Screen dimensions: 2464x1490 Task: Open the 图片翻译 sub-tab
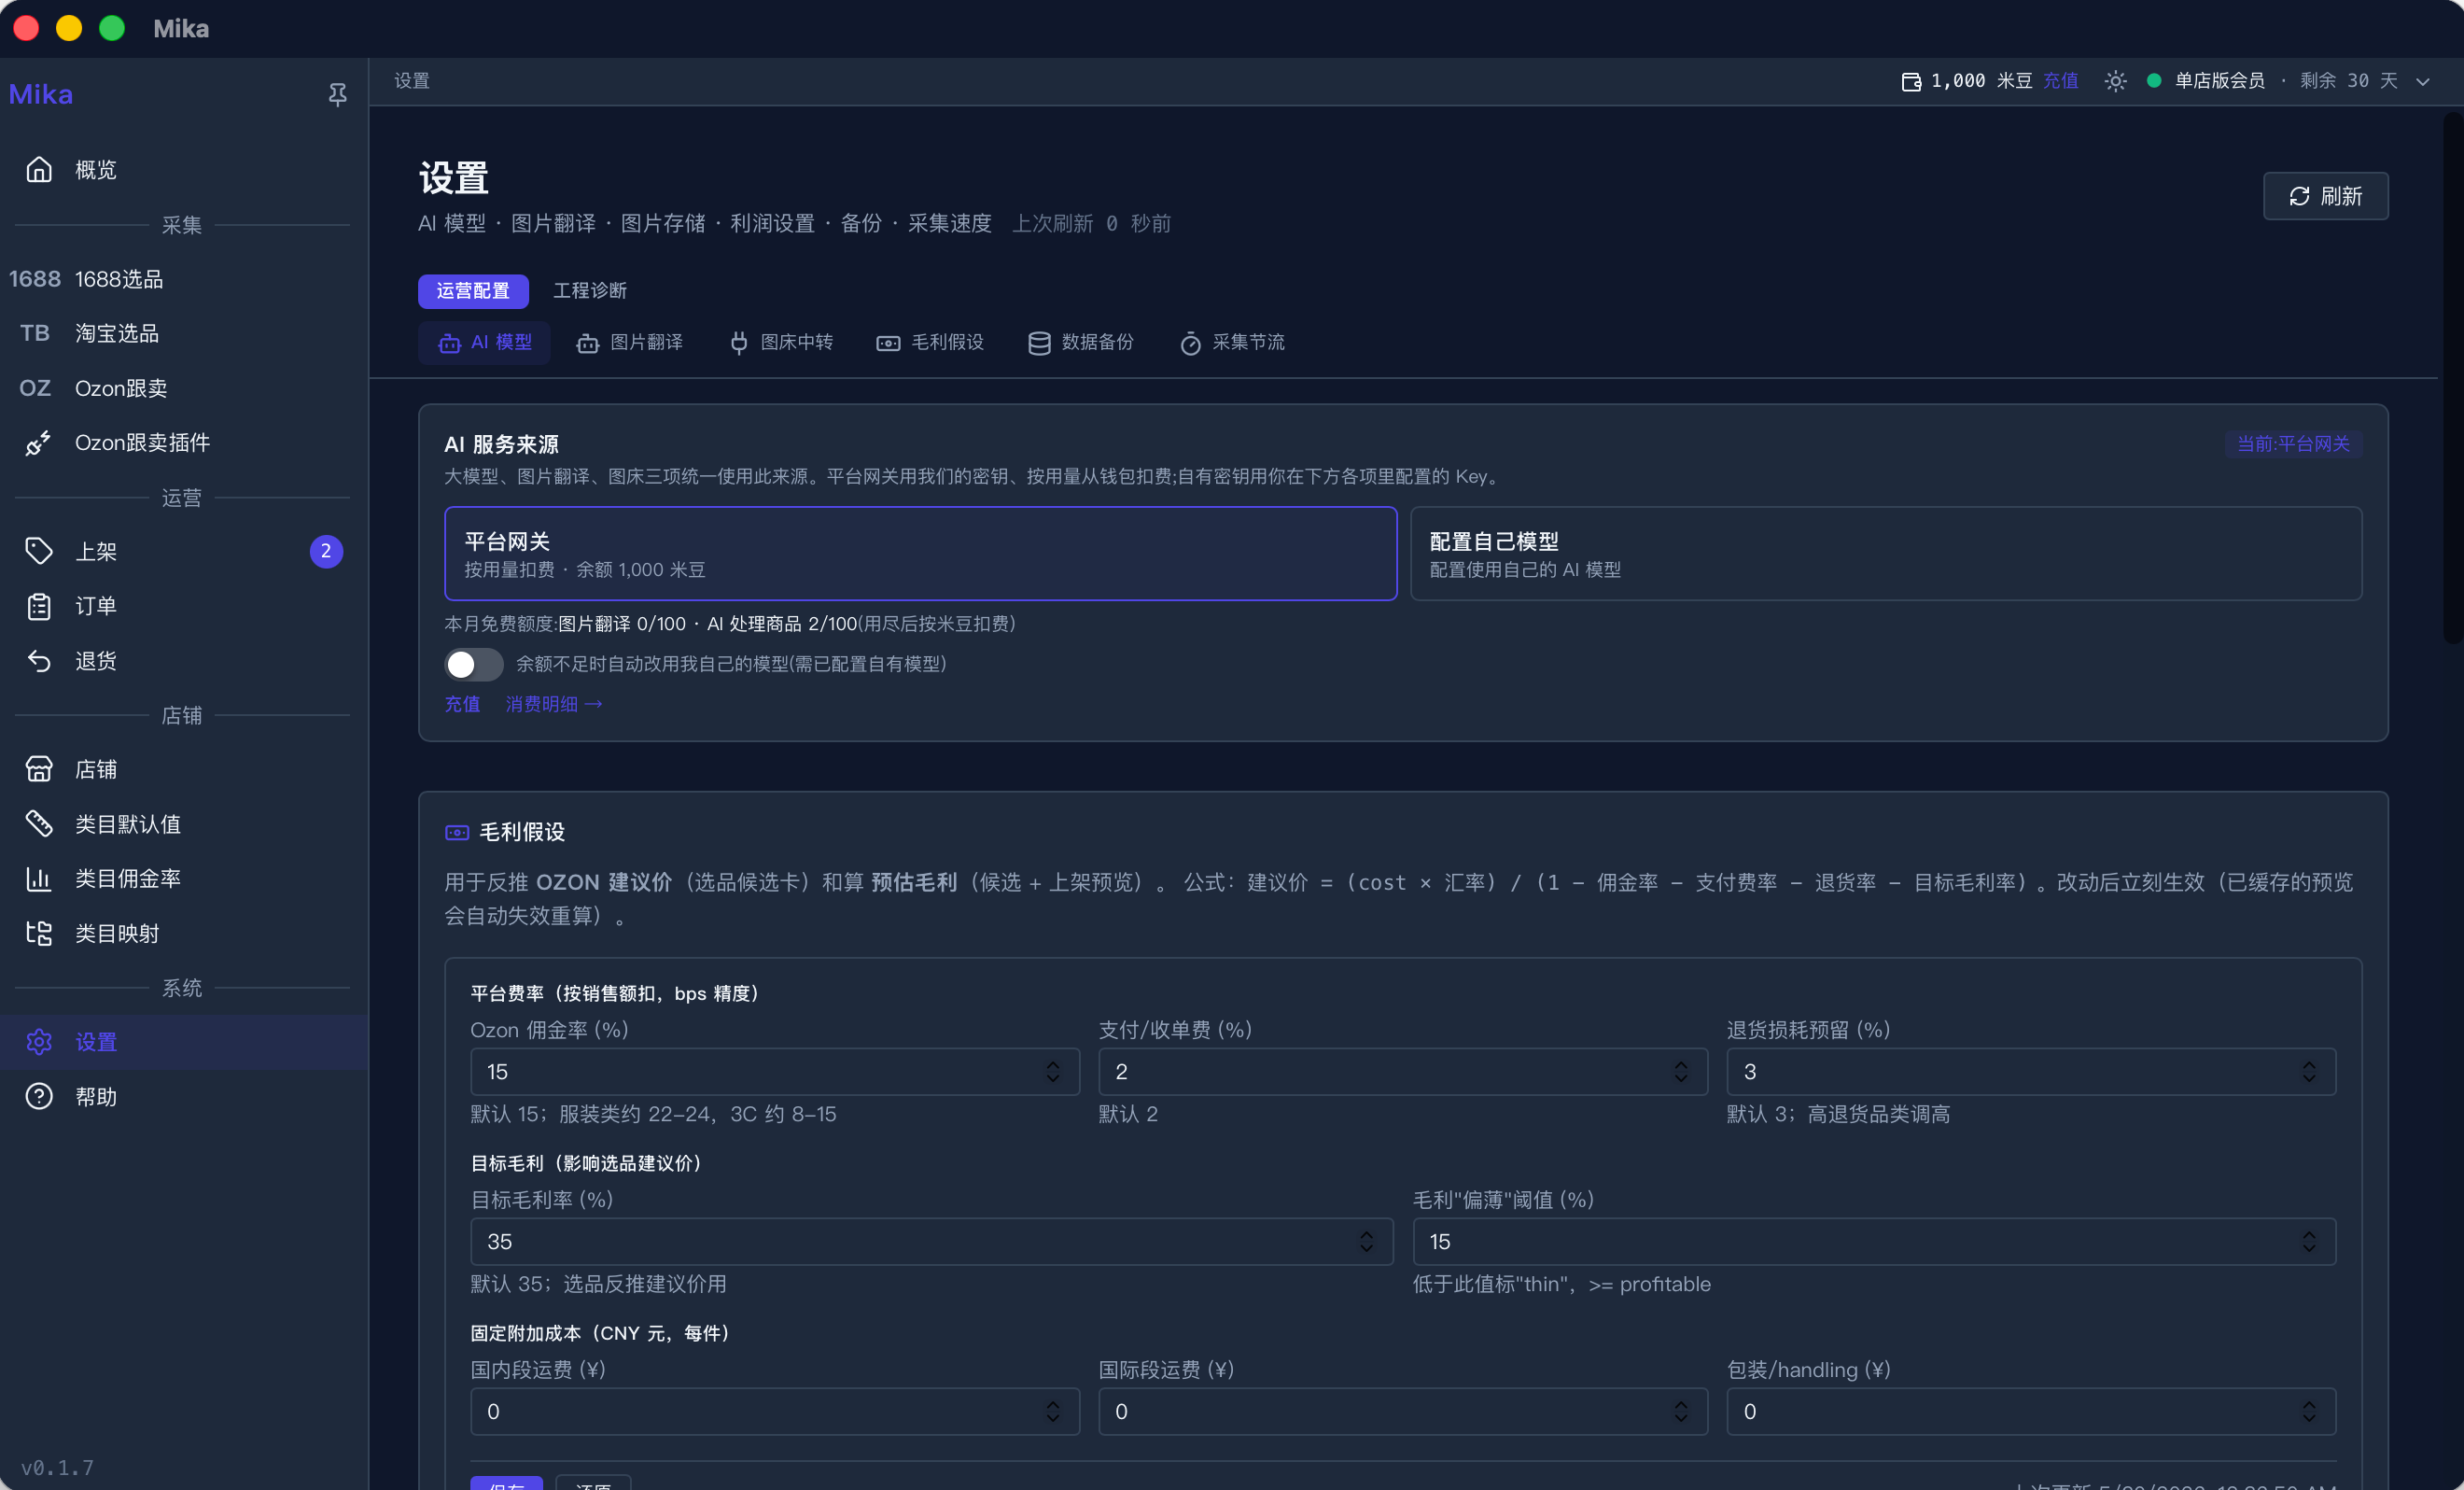tap(630, 343)
